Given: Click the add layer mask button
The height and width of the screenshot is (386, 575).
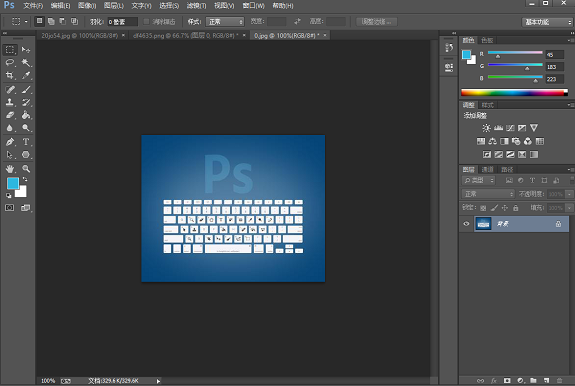Looking at the screenshot, I should [x=507, y=381].
